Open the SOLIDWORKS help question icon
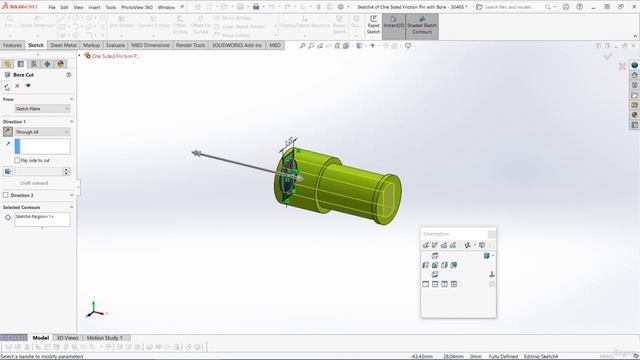 (579, 7)
